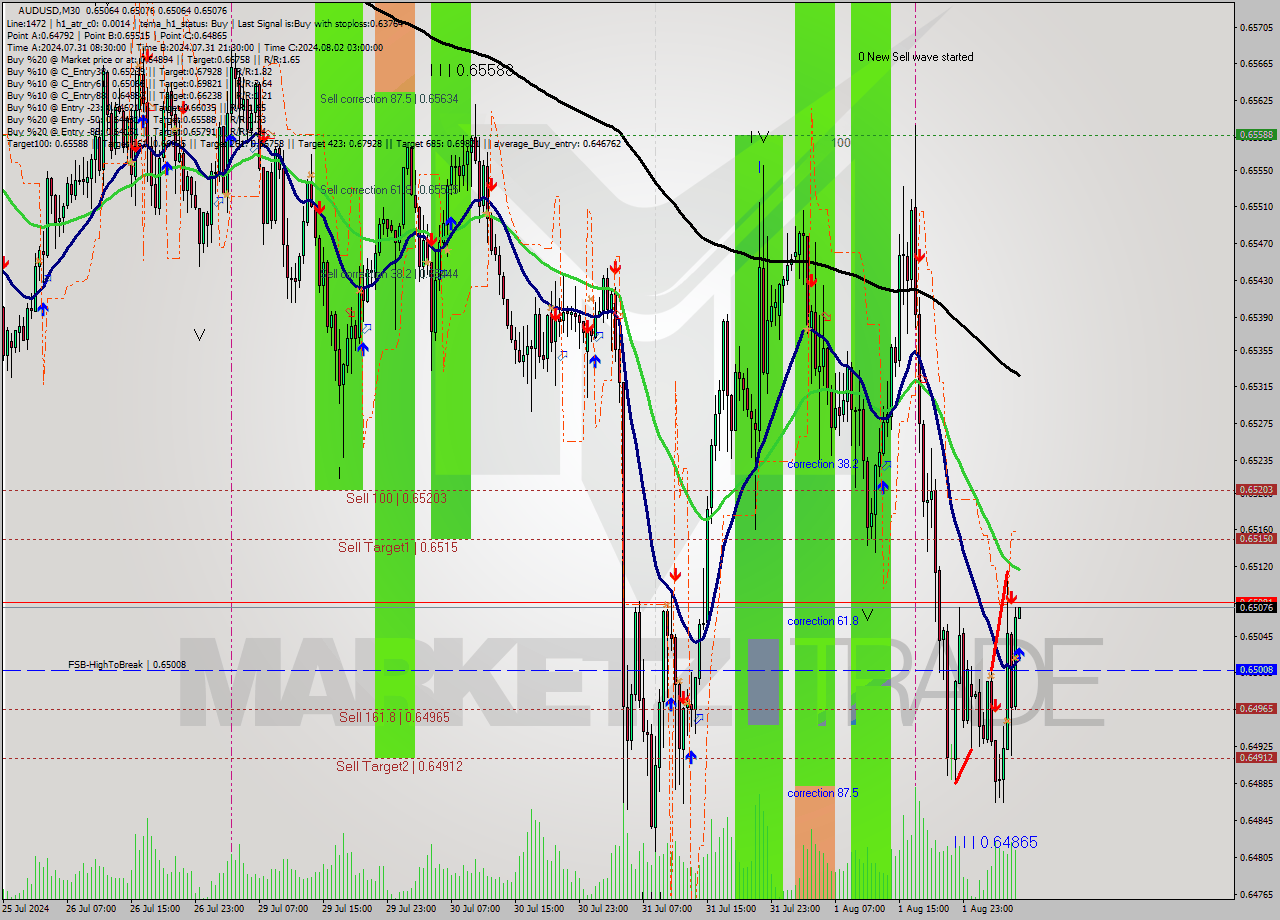This screenshot has height=920, width=1280.
Task: Click the green 0.65588 price axis tag
Action: (x=1256, y=134)
